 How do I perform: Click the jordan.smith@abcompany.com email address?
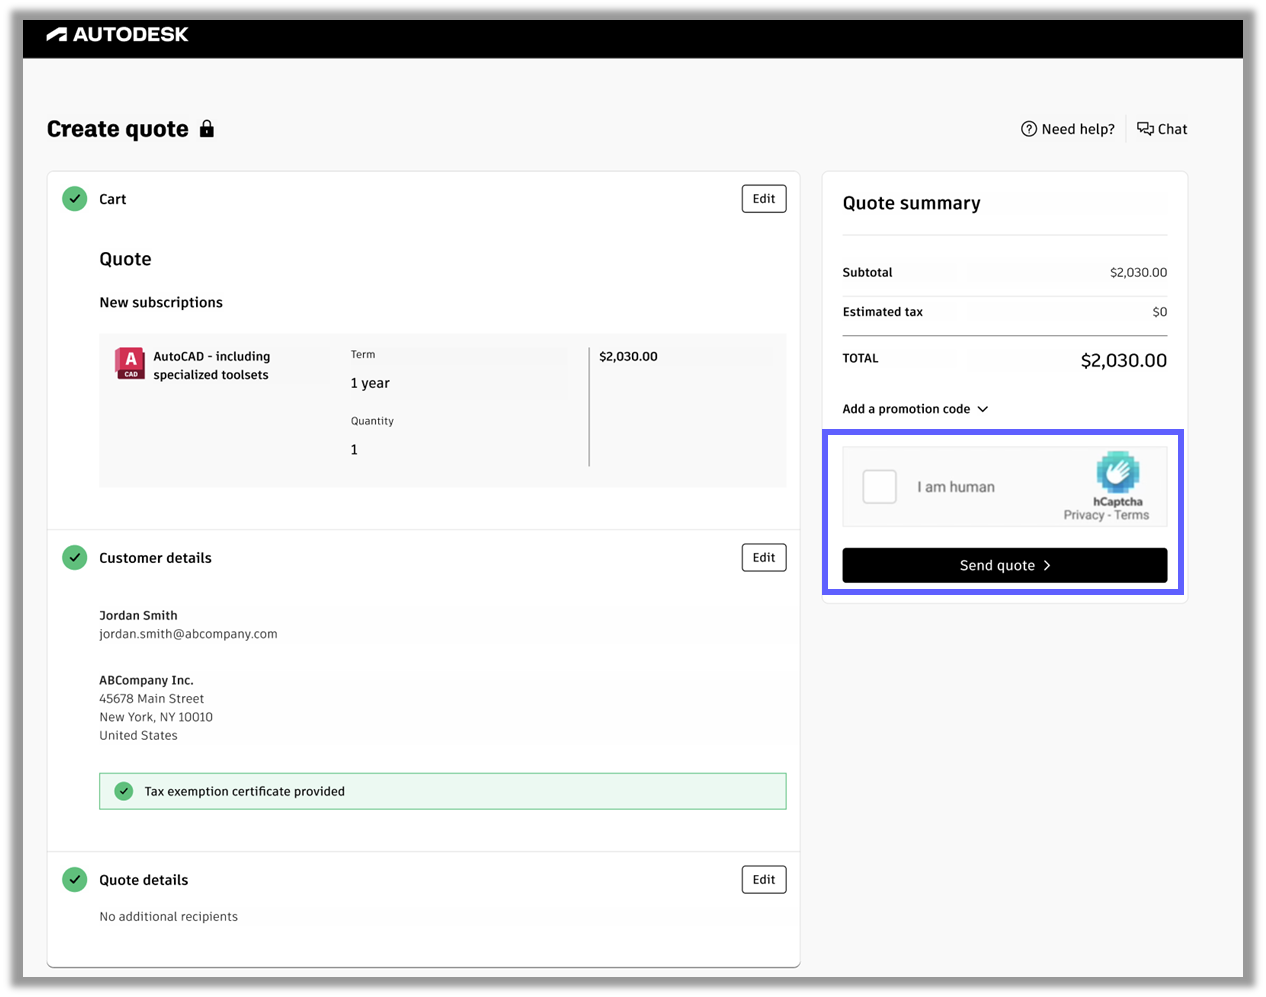tap(188, 634)
